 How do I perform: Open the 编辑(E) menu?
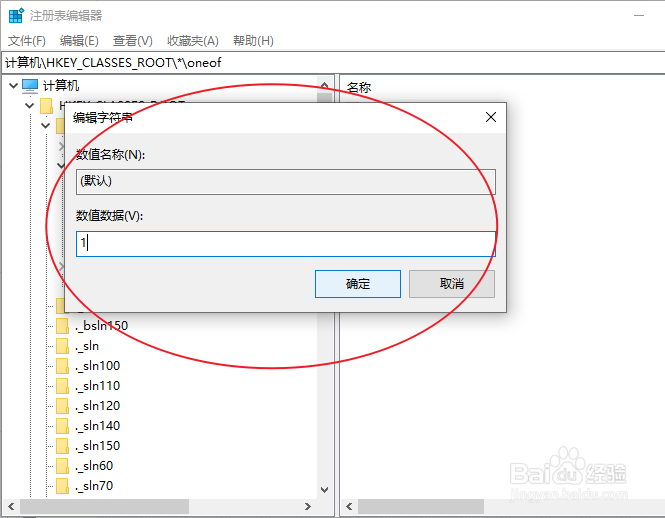pos(79,41)
